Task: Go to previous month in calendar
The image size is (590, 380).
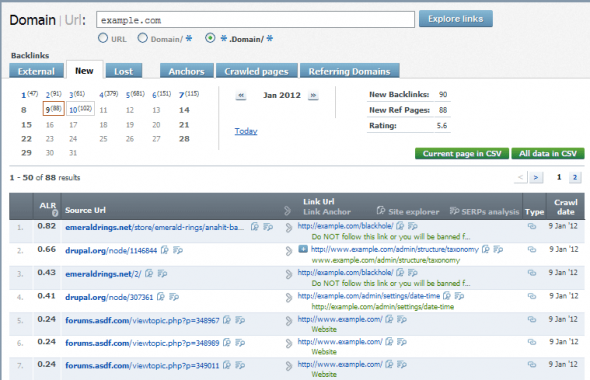Action: [241, 96]
